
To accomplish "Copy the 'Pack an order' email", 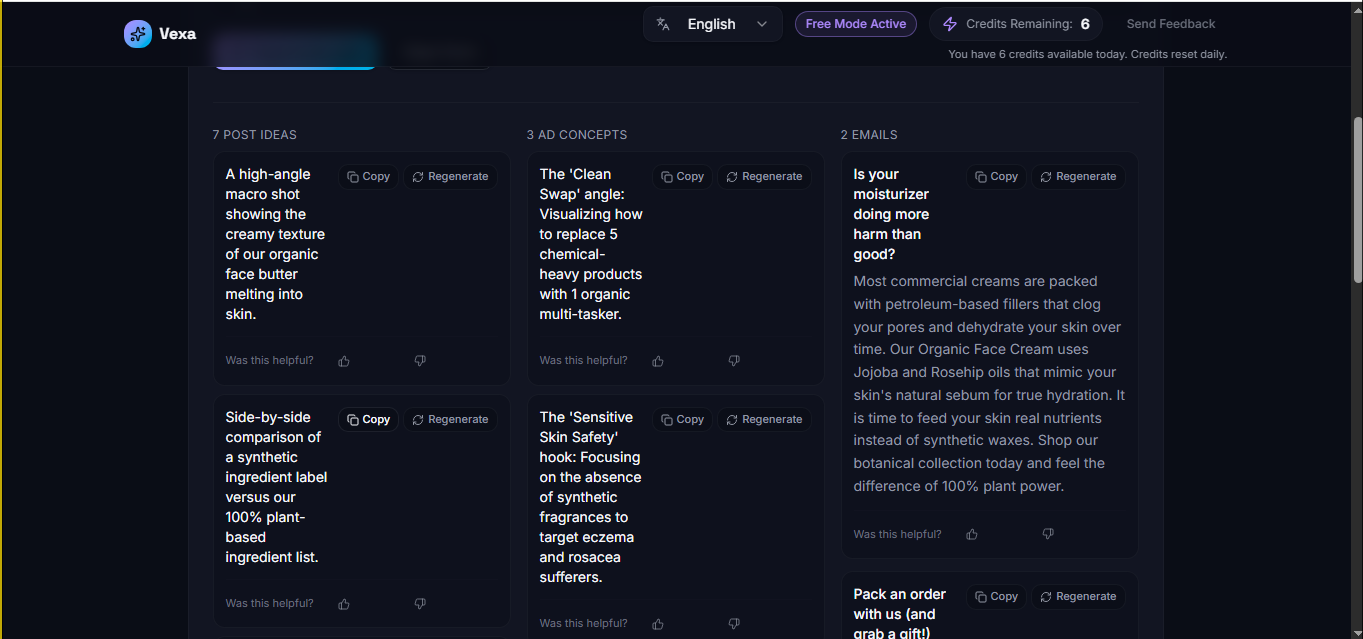I will (996, 597).
